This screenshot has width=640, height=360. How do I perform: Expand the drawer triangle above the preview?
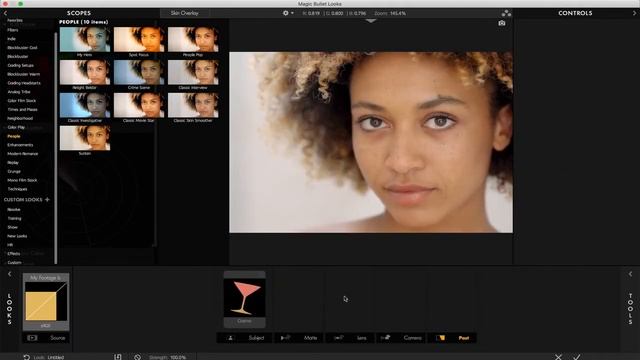(x=371, y=21)
